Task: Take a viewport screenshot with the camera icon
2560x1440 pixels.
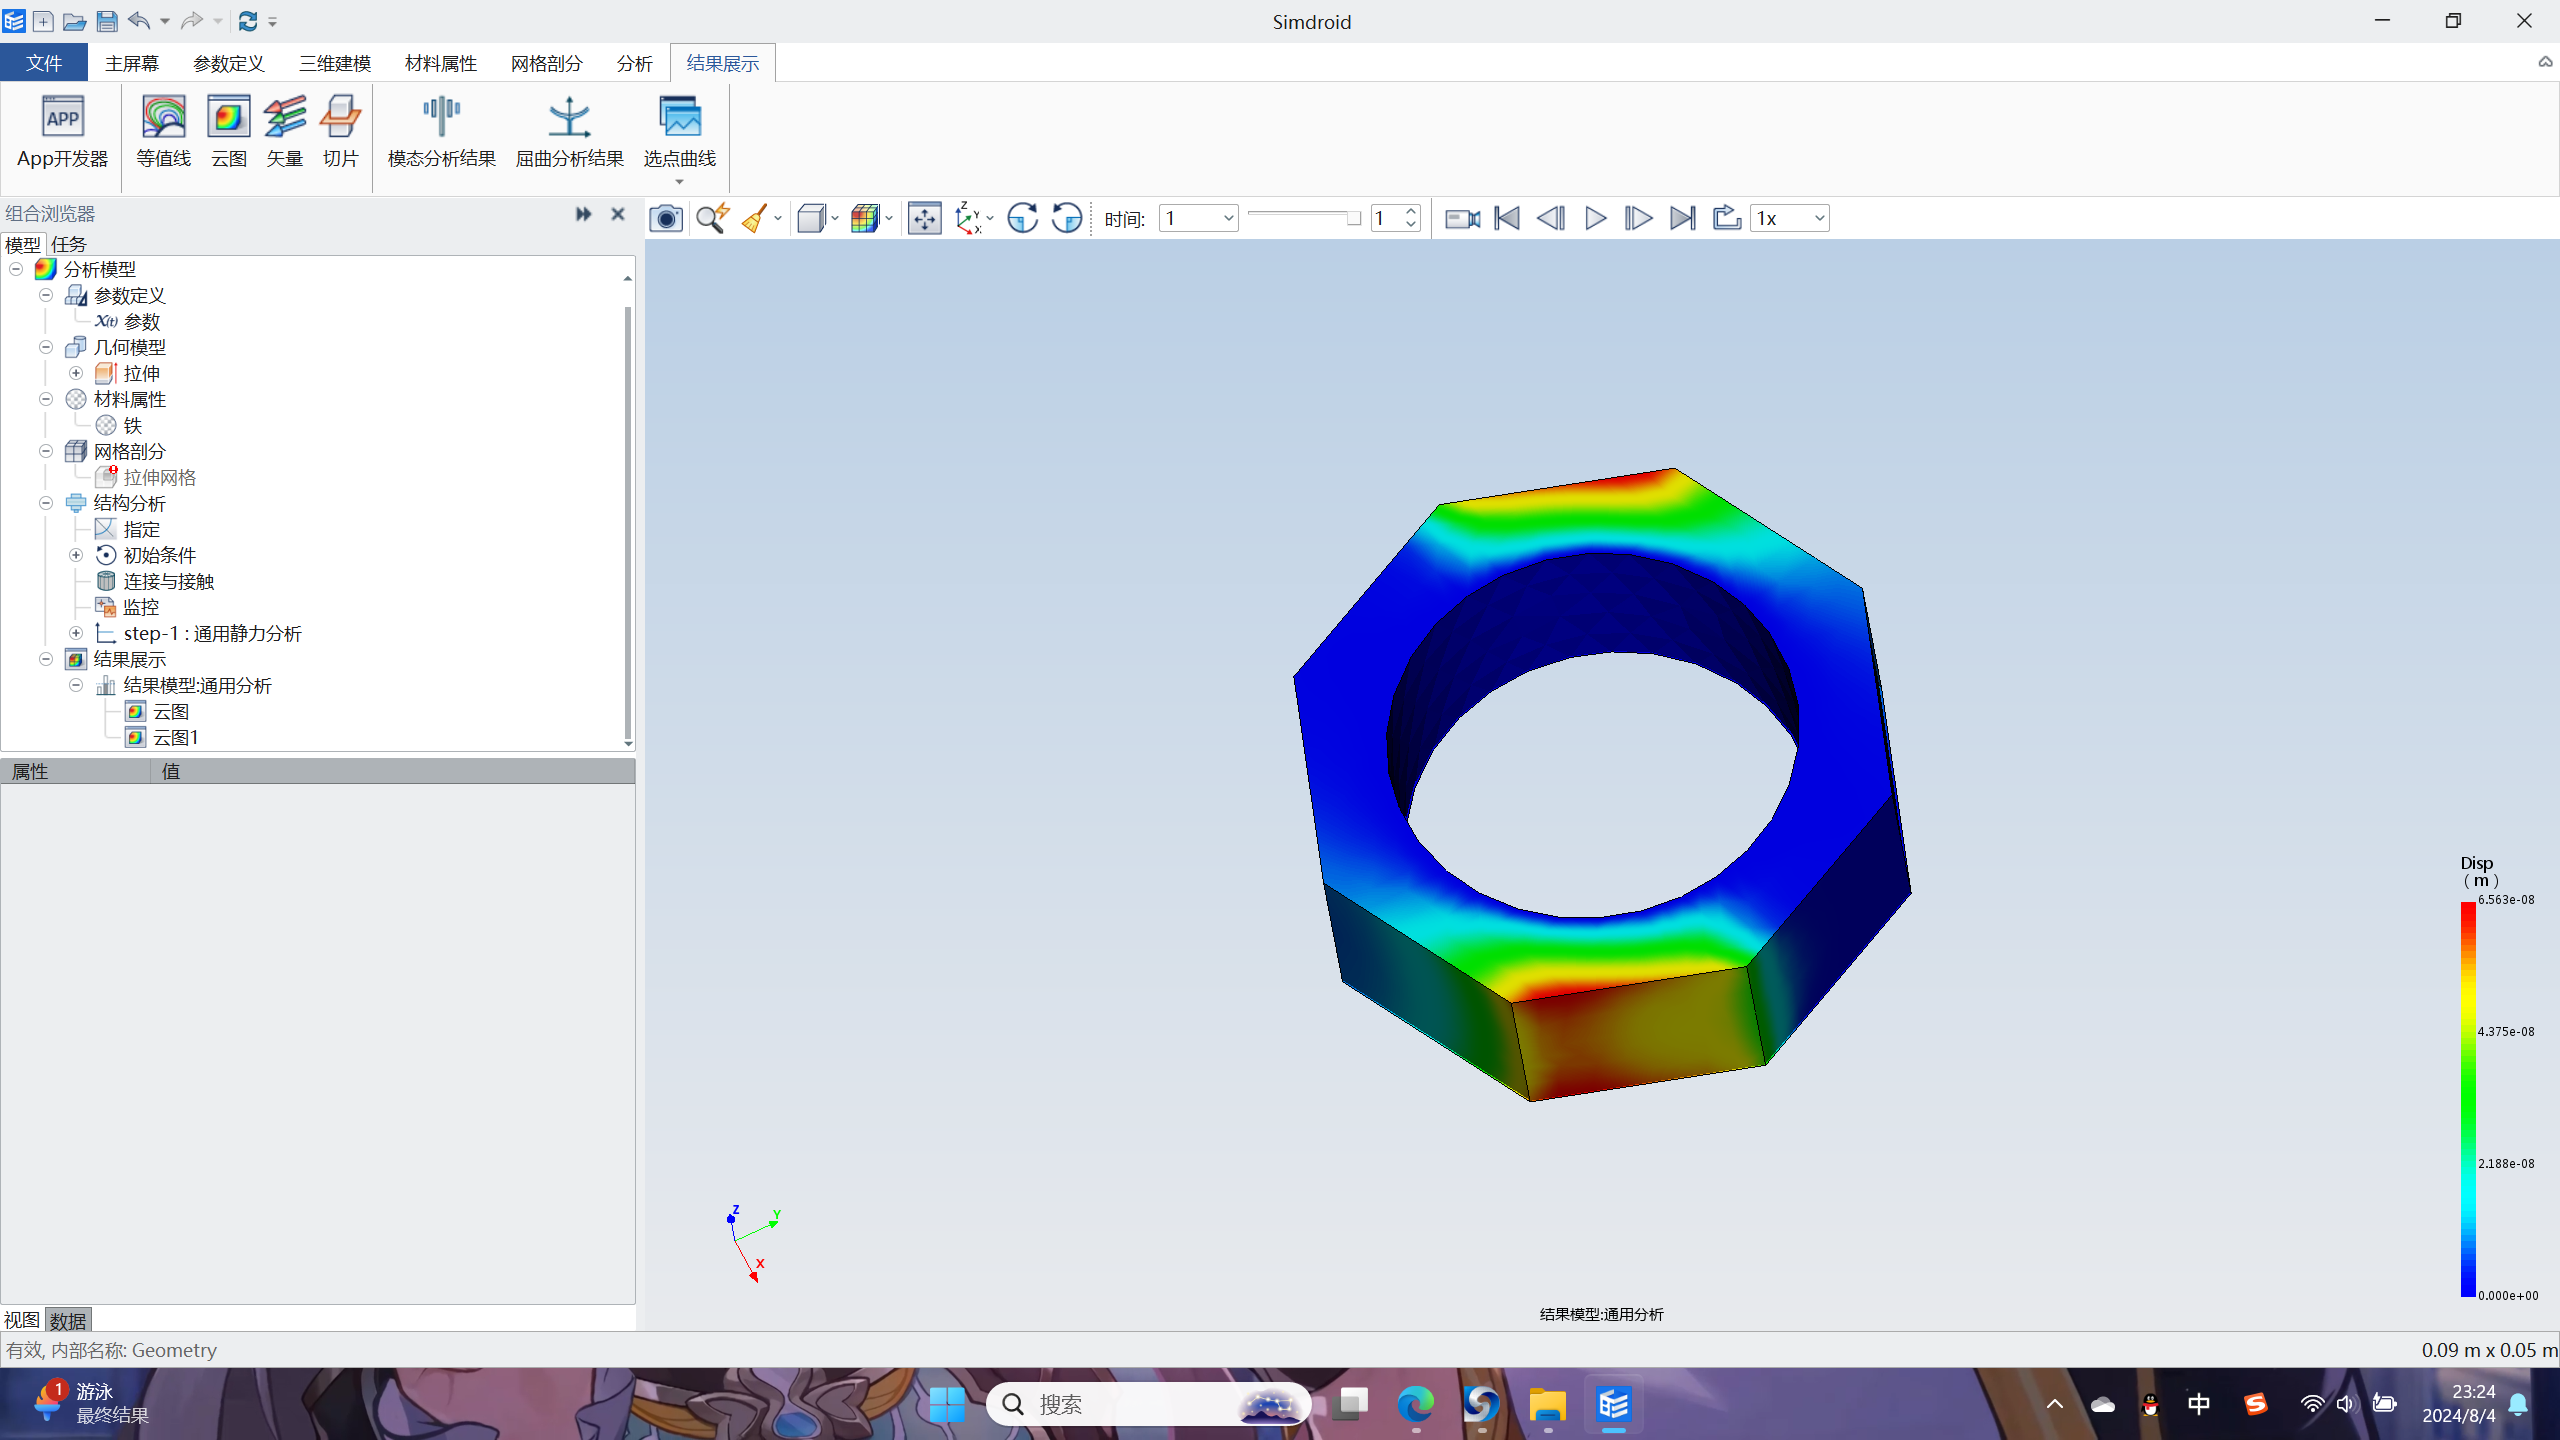Action: 666,218
